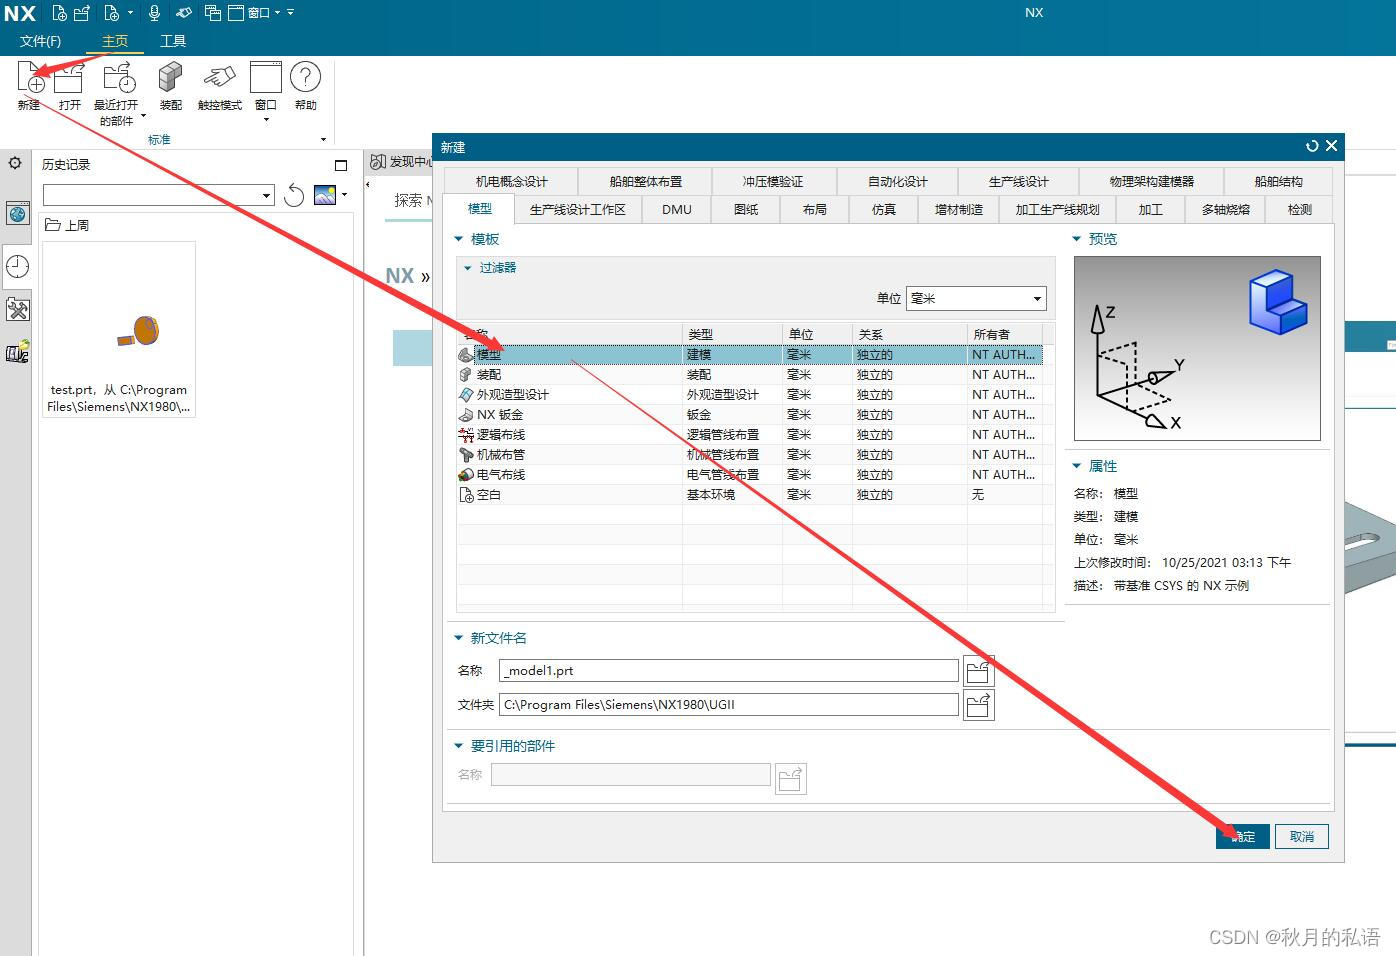Open the history view style dropdown arrow
This screenshot has width=1396, height=956.
tap(344, 194)
